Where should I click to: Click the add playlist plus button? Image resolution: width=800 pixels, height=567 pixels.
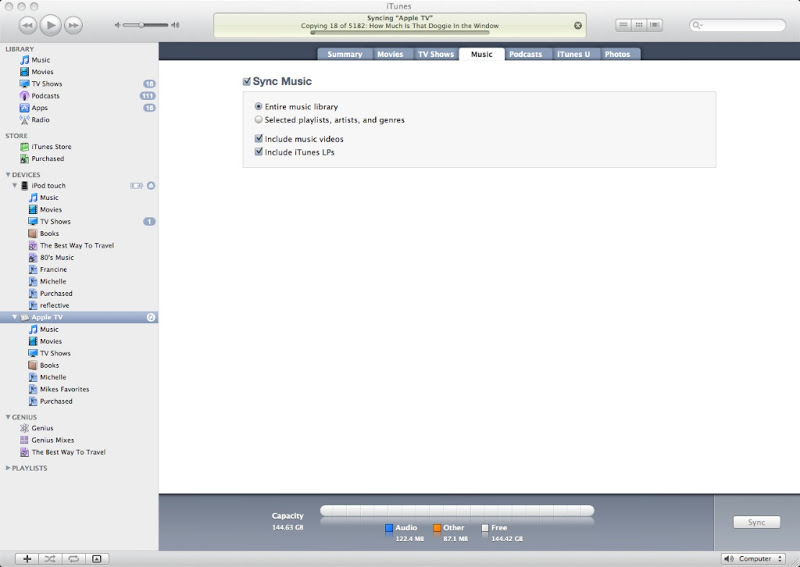point(27,559)
